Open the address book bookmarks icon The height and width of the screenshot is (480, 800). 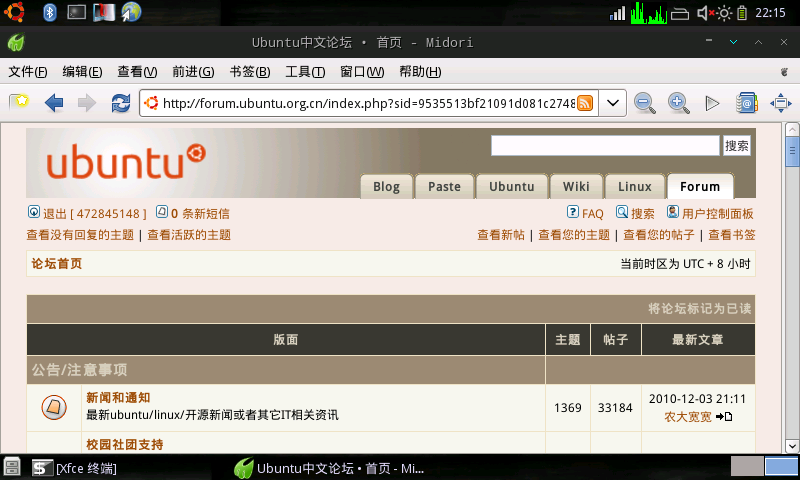[746, 103]
